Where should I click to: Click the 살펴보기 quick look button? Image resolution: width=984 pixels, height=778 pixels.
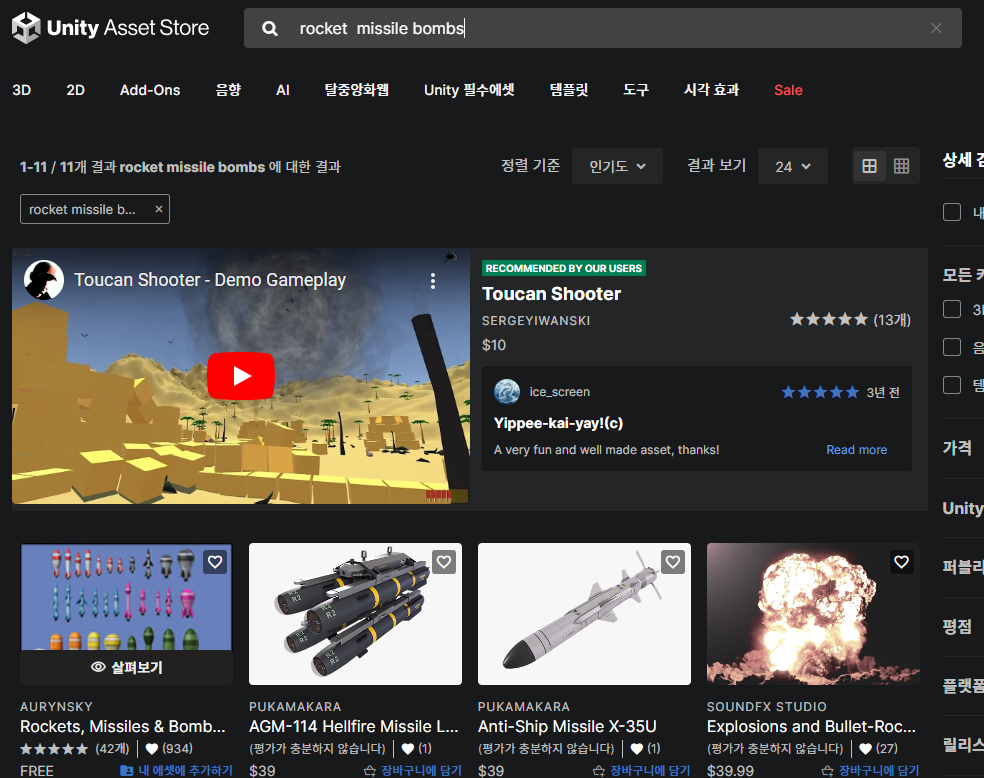coord(127,668)
